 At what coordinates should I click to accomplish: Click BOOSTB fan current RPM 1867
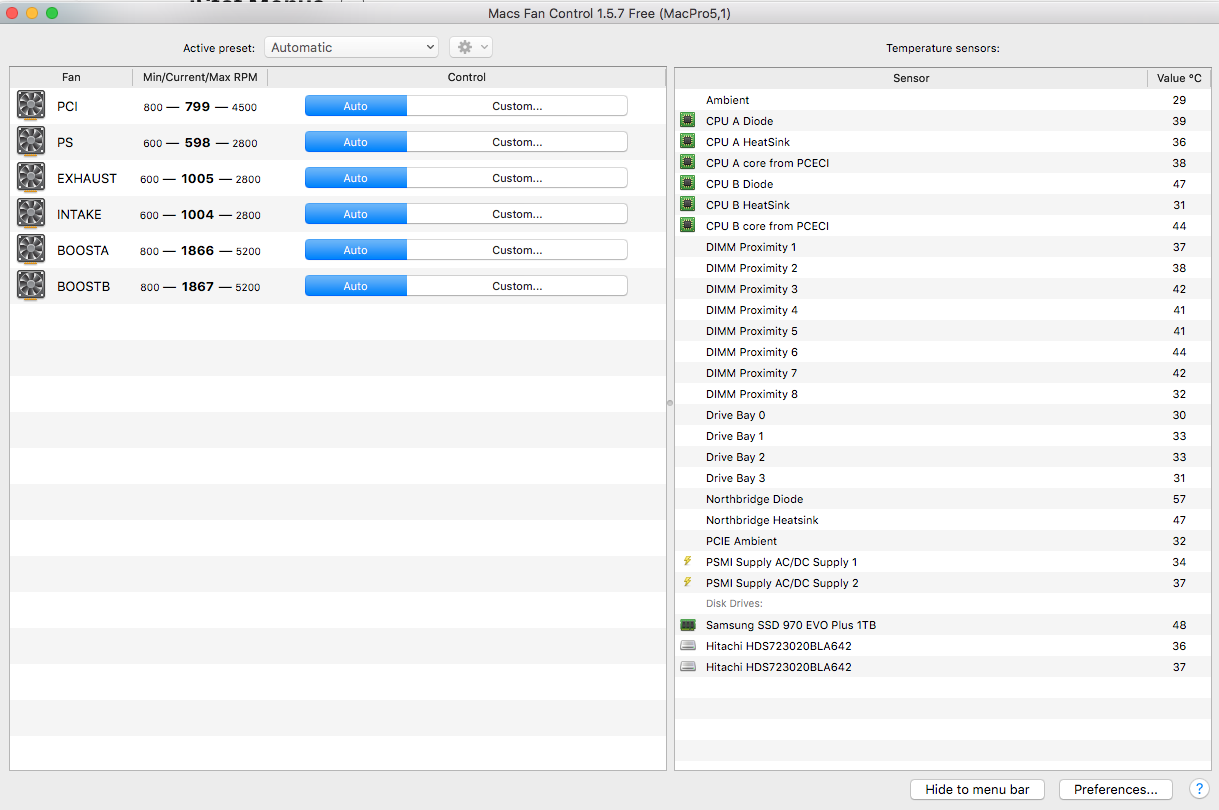point(197,286)
